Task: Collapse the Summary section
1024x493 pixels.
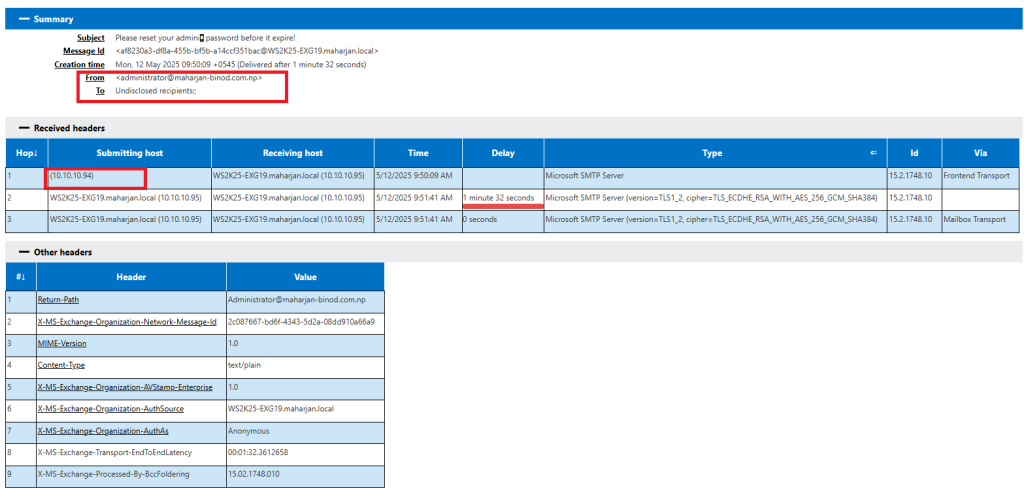Action: (24, 19)
